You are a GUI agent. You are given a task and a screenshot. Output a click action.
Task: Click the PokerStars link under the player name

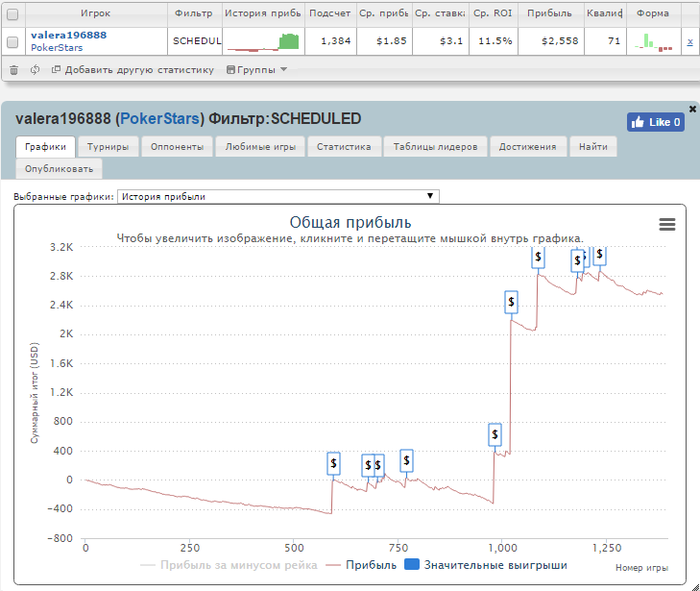(57, 48)
